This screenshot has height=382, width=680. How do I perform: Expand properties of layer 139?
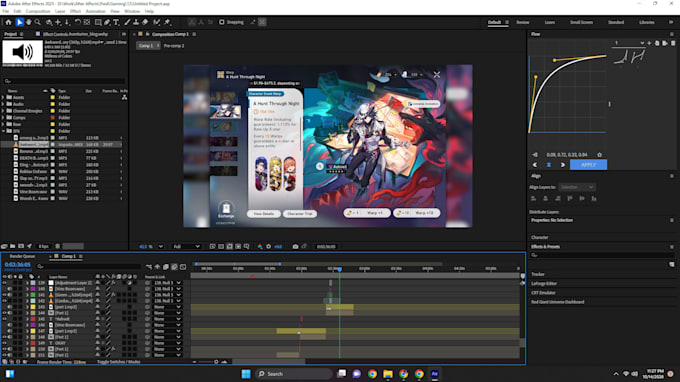(27, 283)
